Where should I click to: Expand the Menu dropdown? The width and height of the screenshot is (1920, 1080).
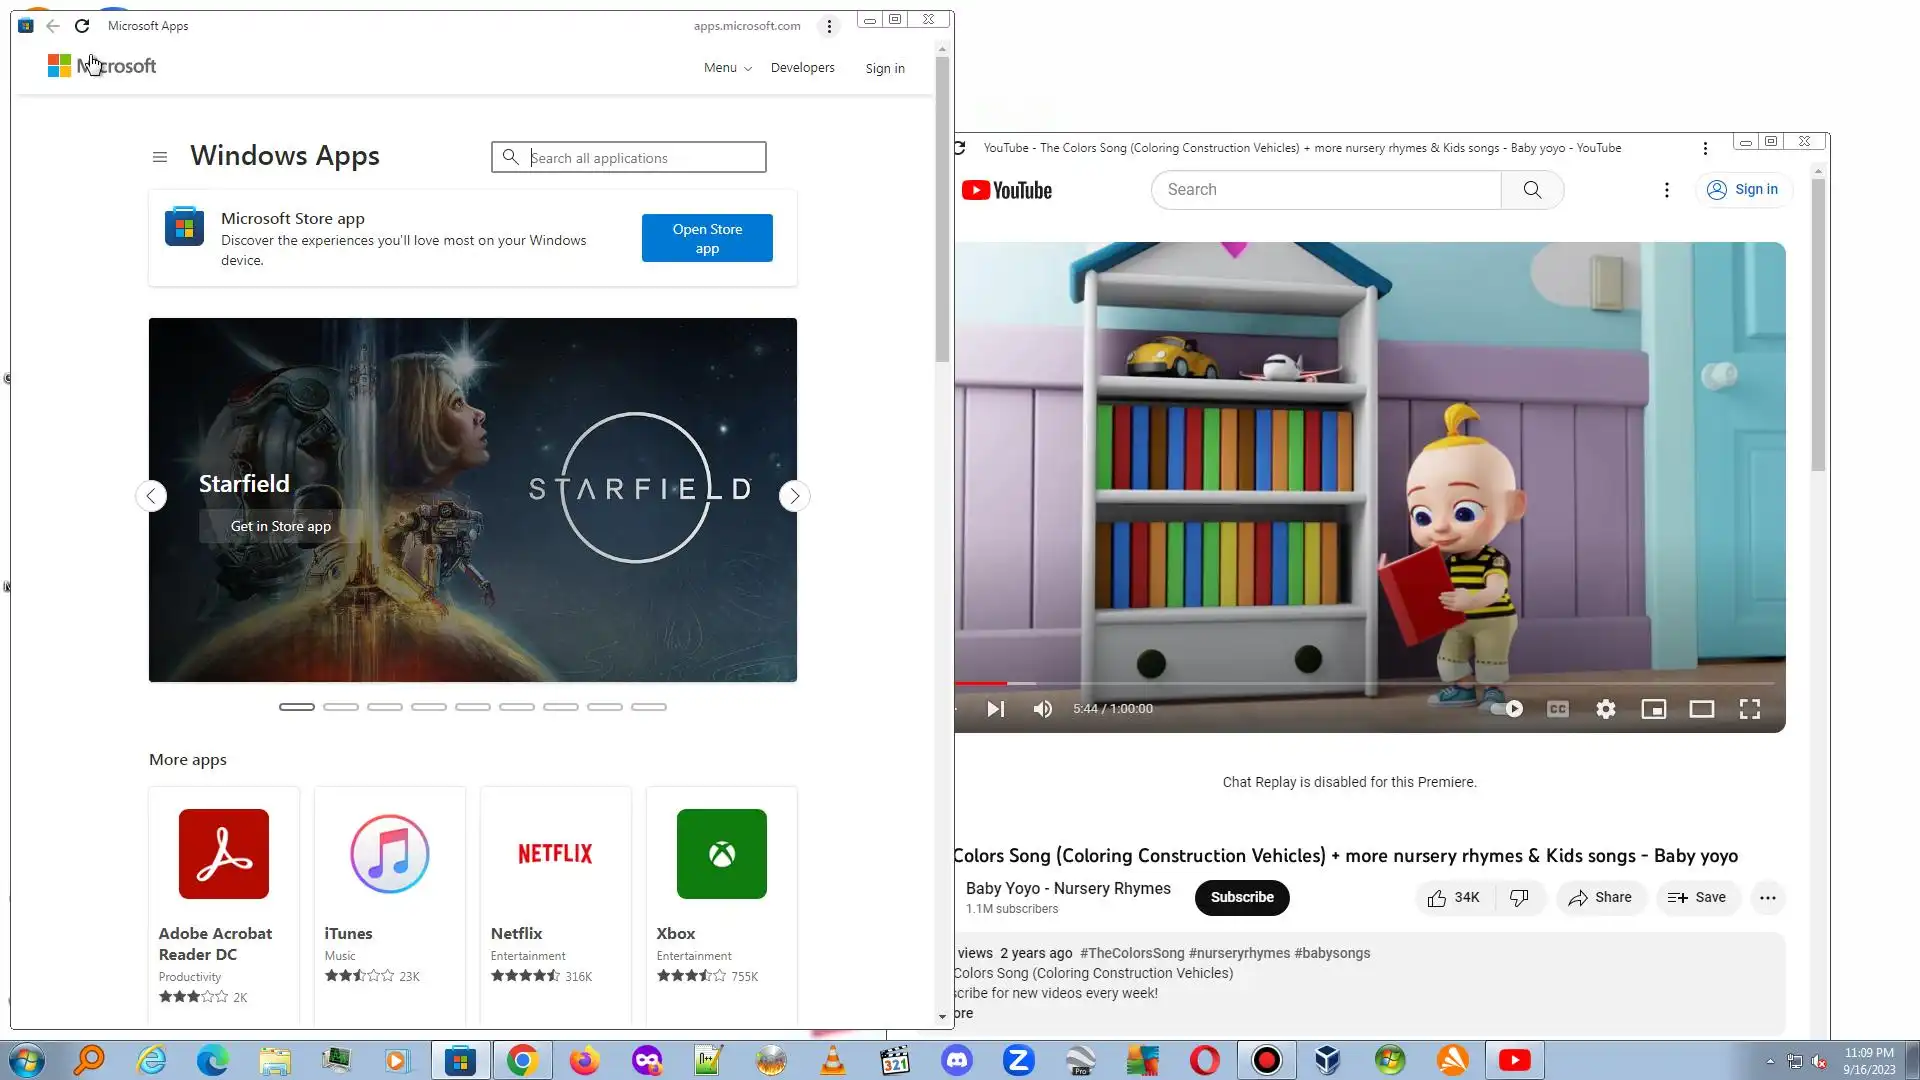[x=727, y=68]
